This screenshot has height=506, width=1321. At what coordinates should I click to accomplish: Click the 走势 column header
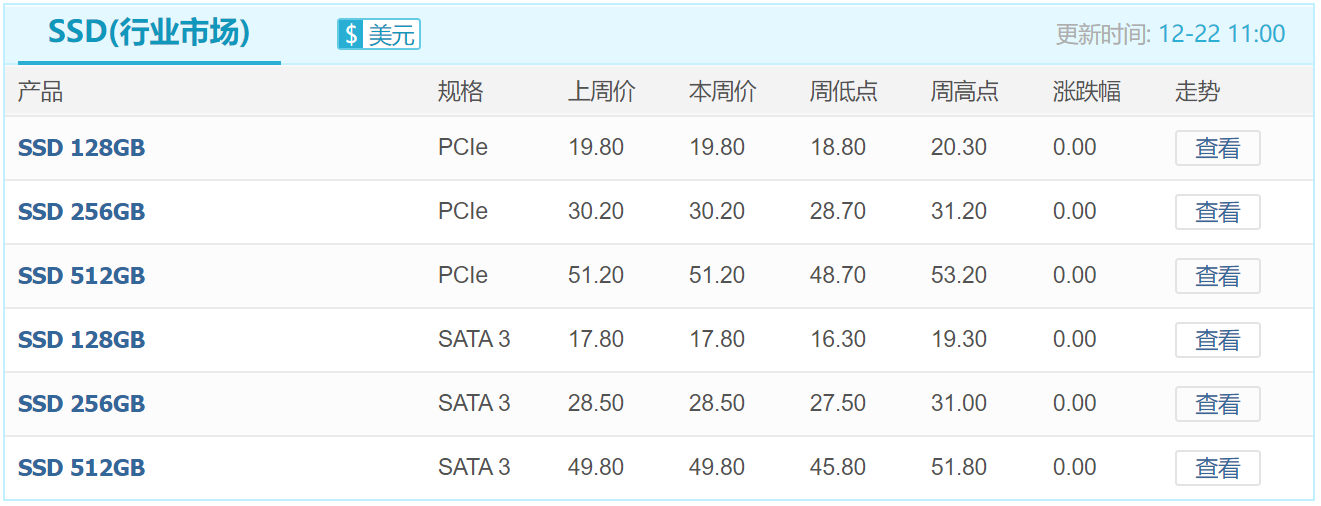click(1198, 92)
